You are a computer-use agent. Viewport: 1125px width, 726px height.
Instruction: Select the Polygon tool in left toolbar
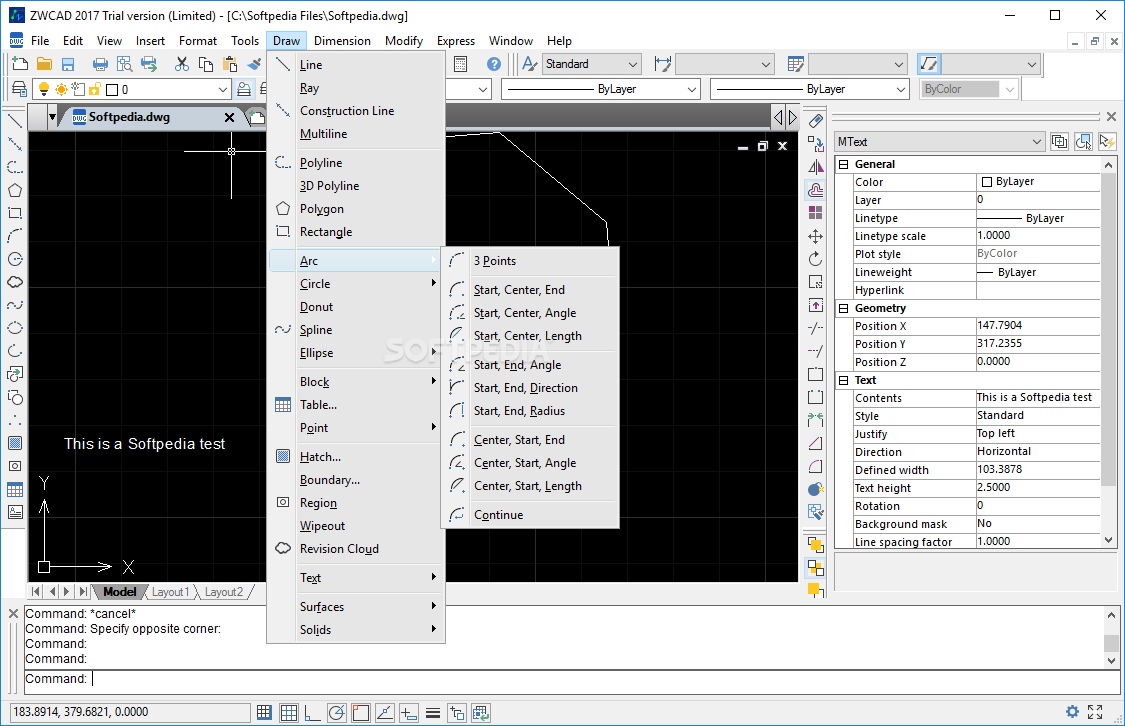tap(14, 190)
